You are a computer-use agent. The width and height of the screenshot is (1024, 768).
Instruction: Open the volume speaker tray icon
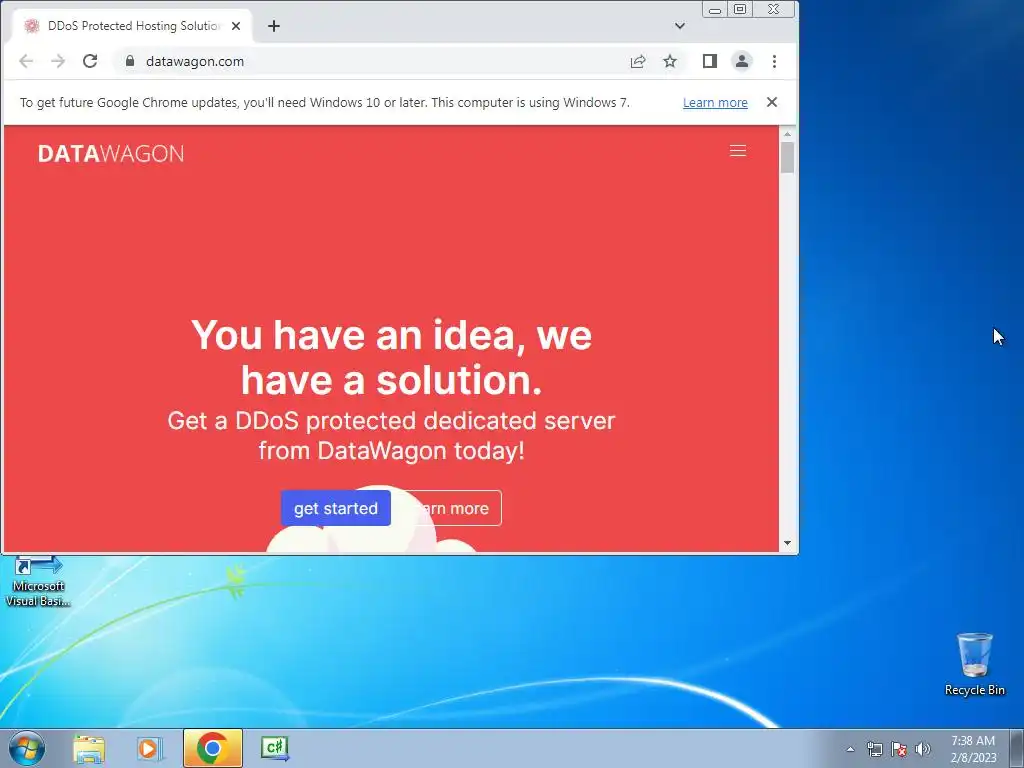tap(922, 749)
